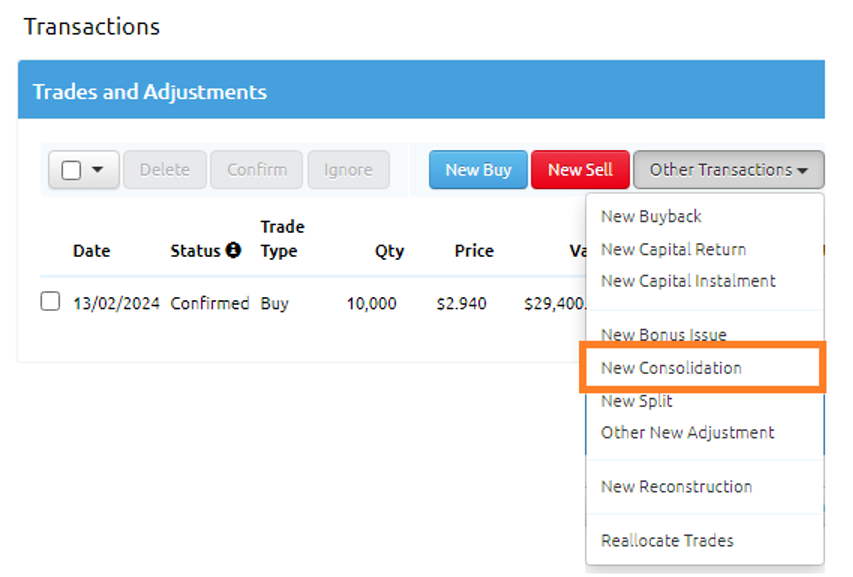Collapse the Other Transactions dropdown
The width and height of the screenshot is (853, 577).
pyautogui.click(x=728, y=170)
